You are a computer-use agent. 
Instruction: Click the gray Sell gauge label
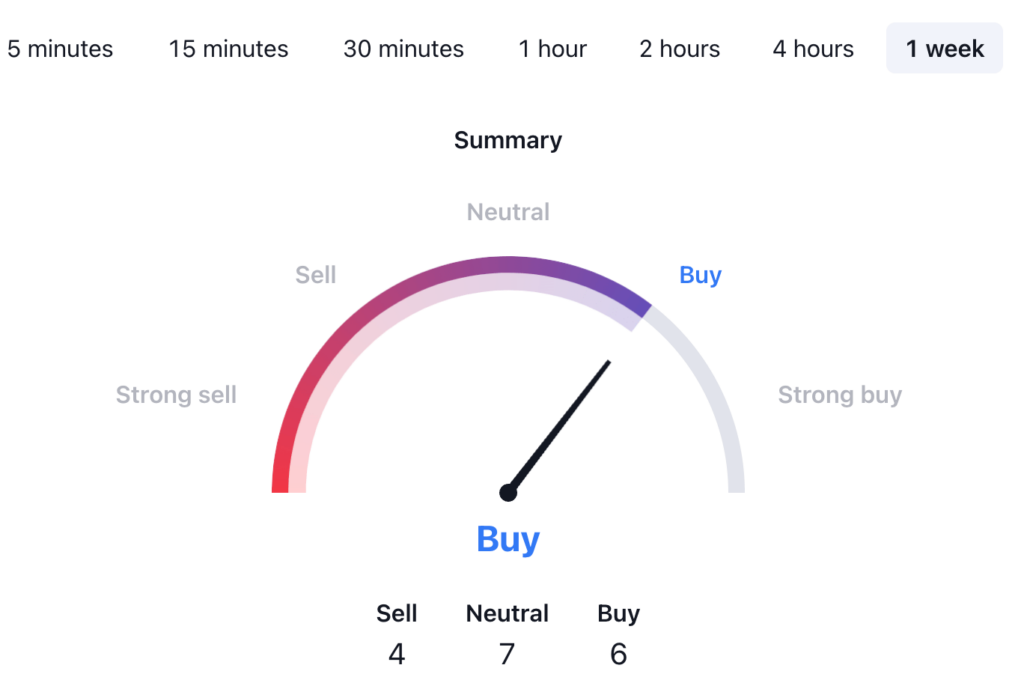(x=316, y=275)
